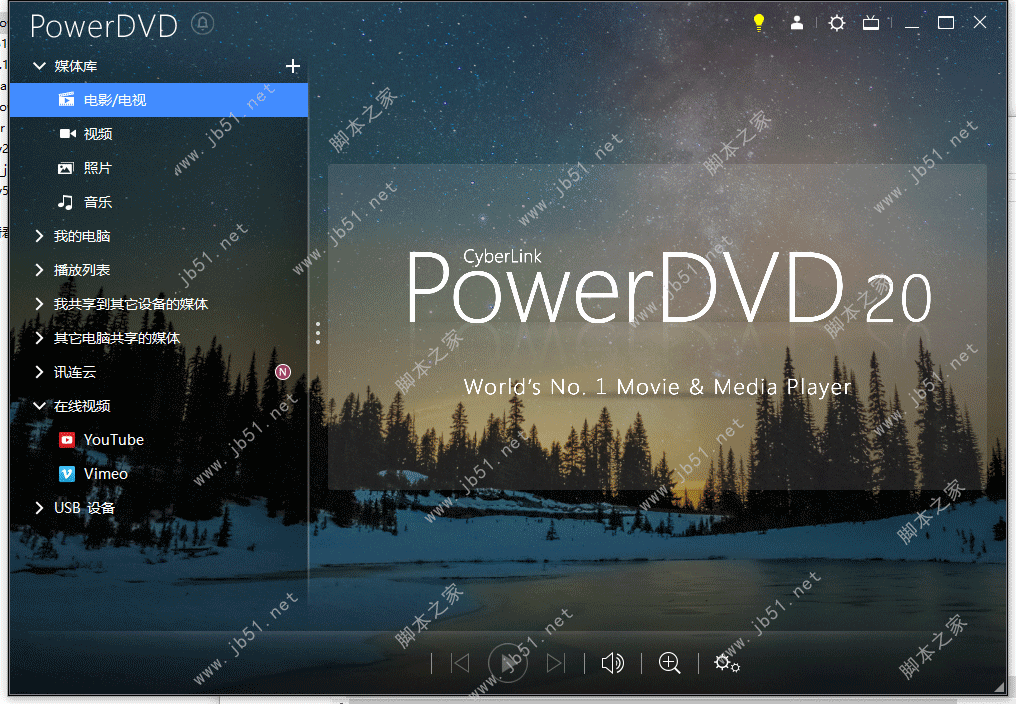Screen dimensions: 1016x704
Task: Click the sidebar splitter three-dot handle
Action: [x=318, y=333]
